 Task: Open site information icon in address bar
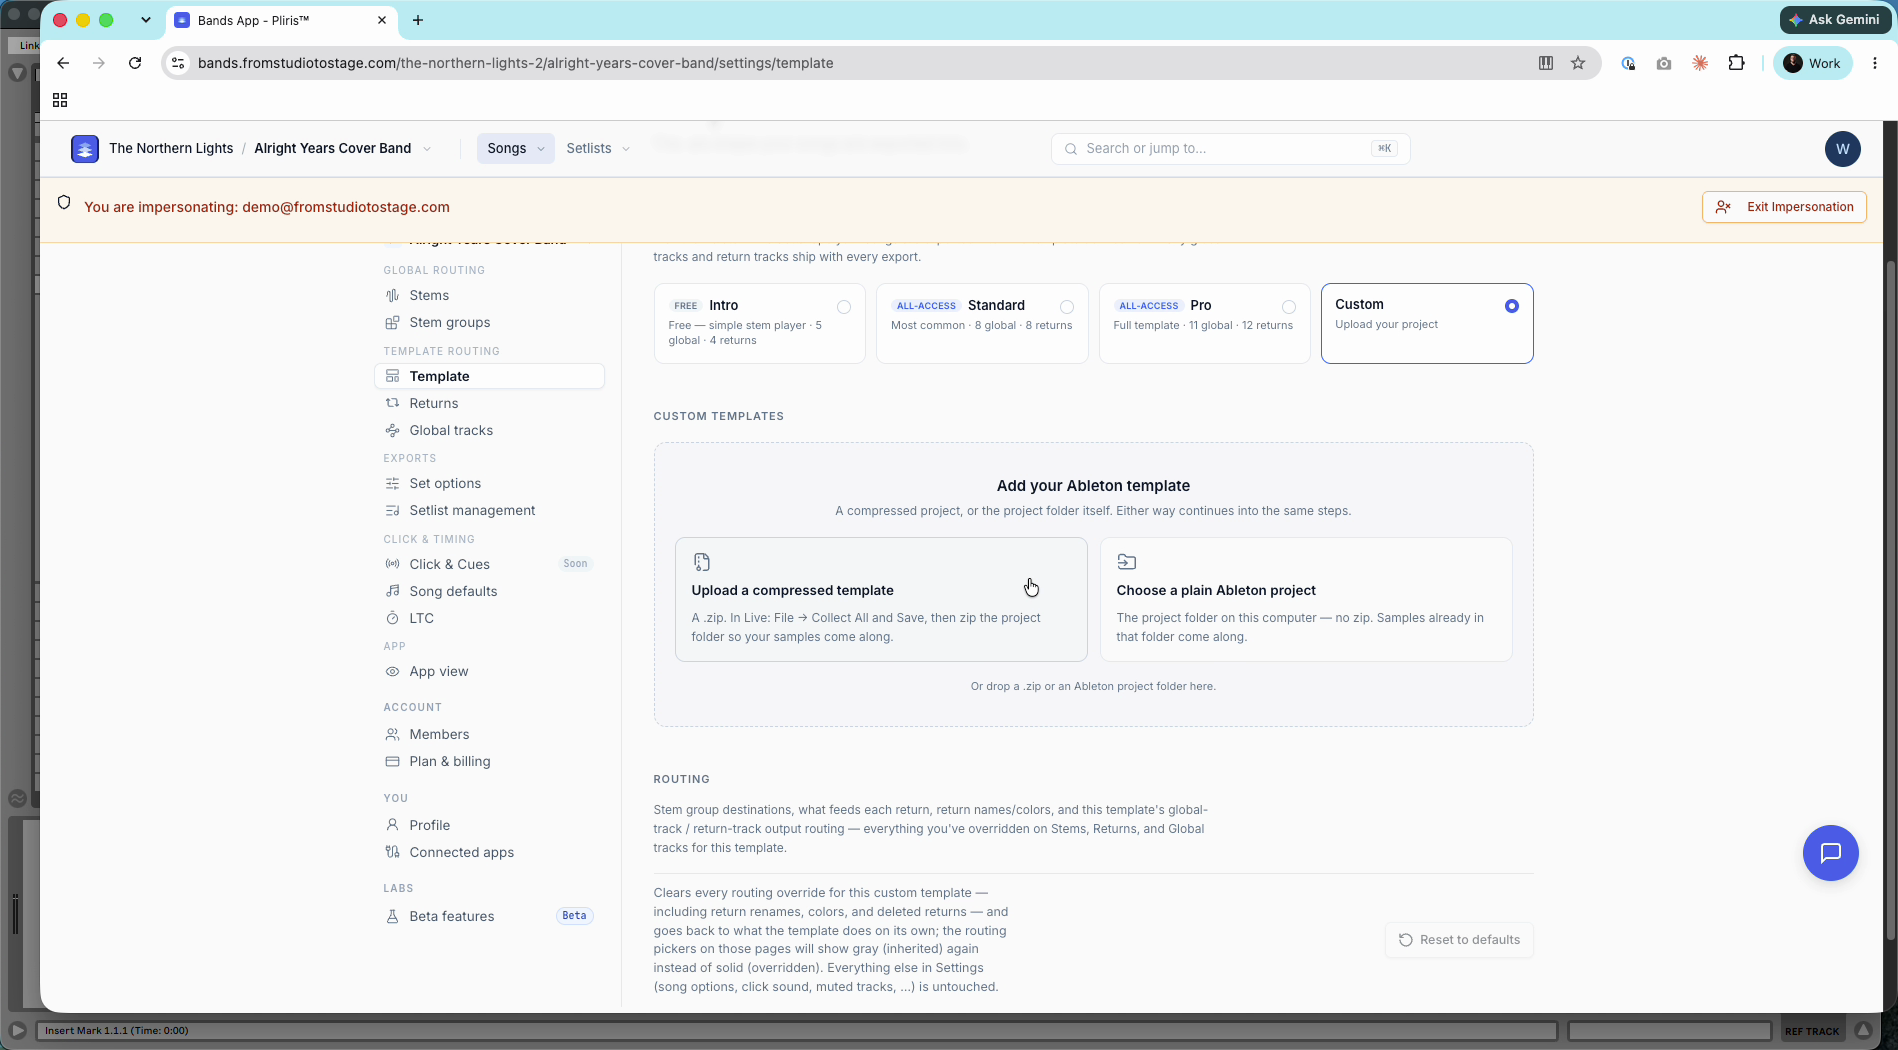[x=178, y=63]
